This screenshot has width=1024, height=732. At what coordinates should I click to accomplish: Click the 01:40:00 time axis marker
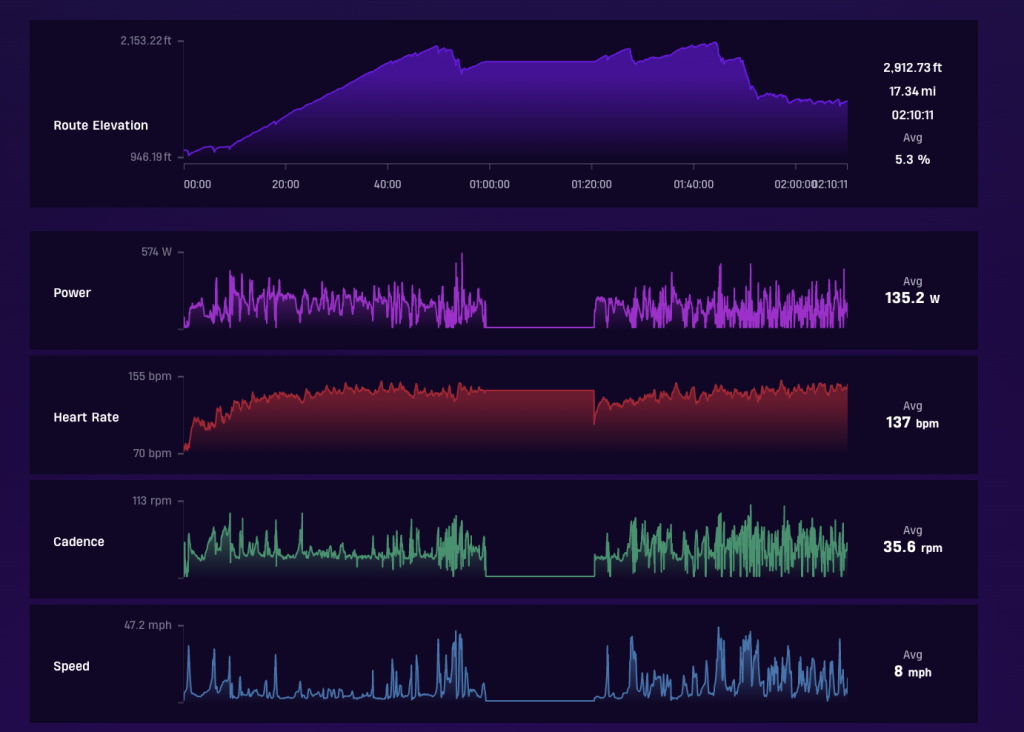693,184
